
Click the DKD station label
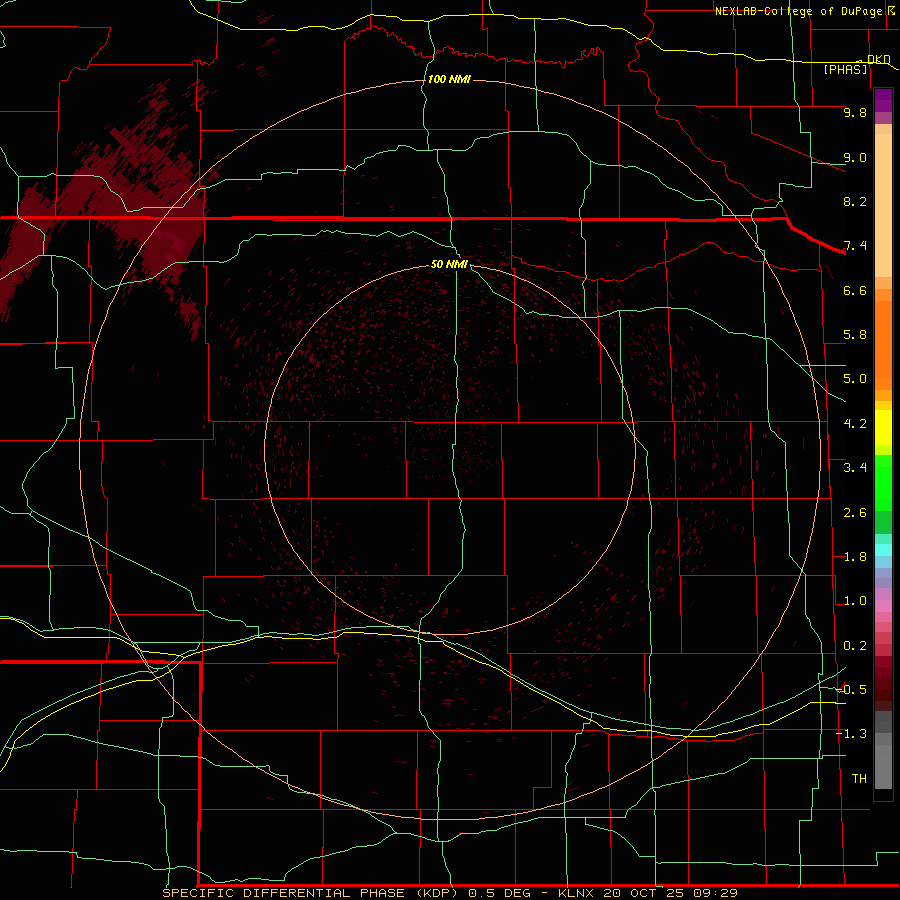coord(879,59)
